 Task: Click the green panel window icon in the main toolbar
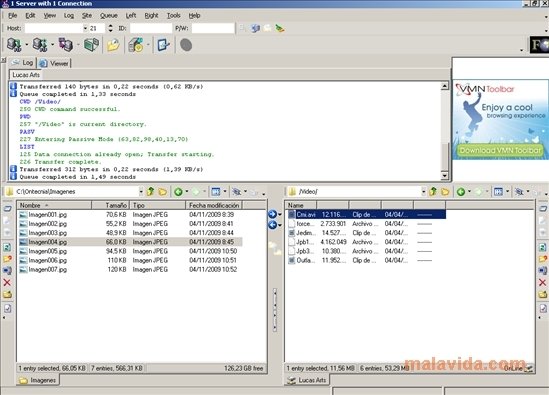click(91, 45)
